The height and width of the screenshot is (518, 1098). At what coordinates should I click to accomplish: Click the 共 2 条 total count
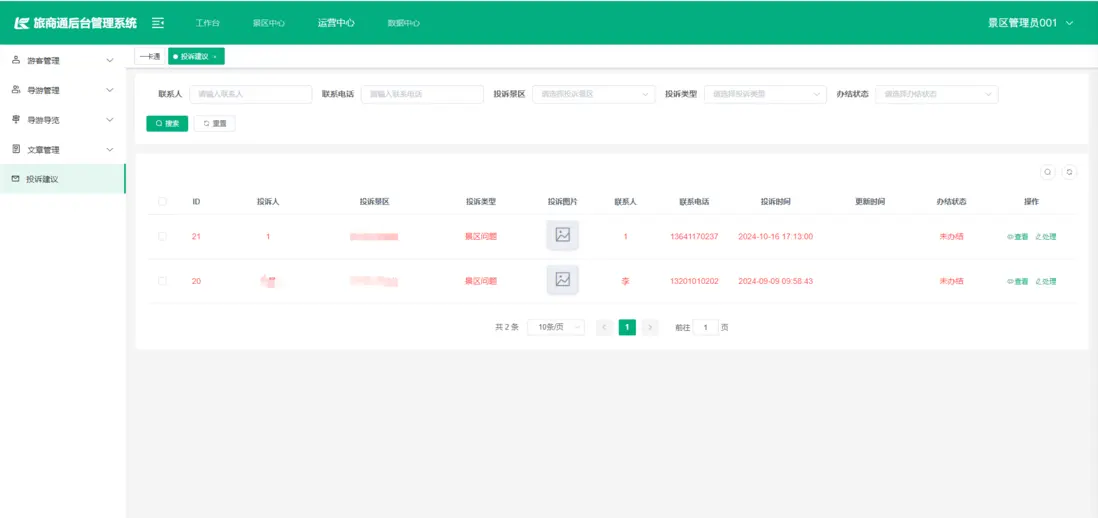[x=507, y=327]
